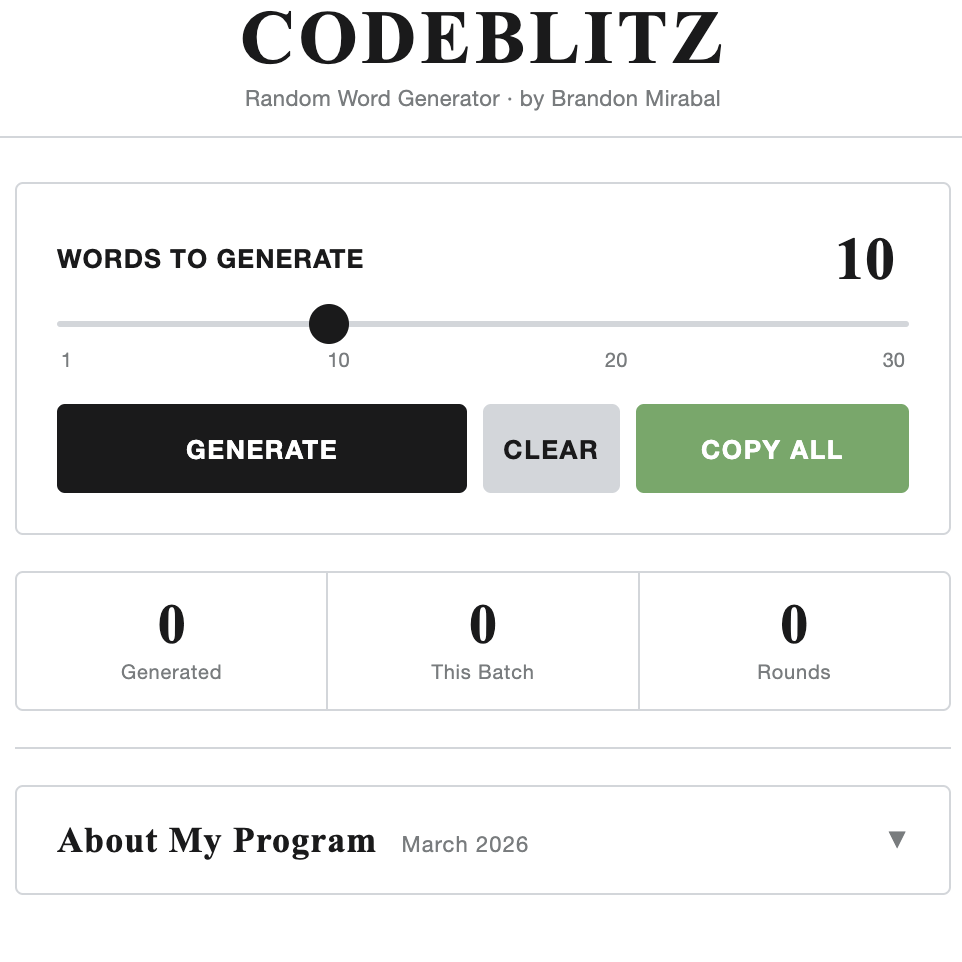The height and width of the screenshot is (962, 962).
Task: Click the slider track near the 20 mark
Action: (616, 324)
